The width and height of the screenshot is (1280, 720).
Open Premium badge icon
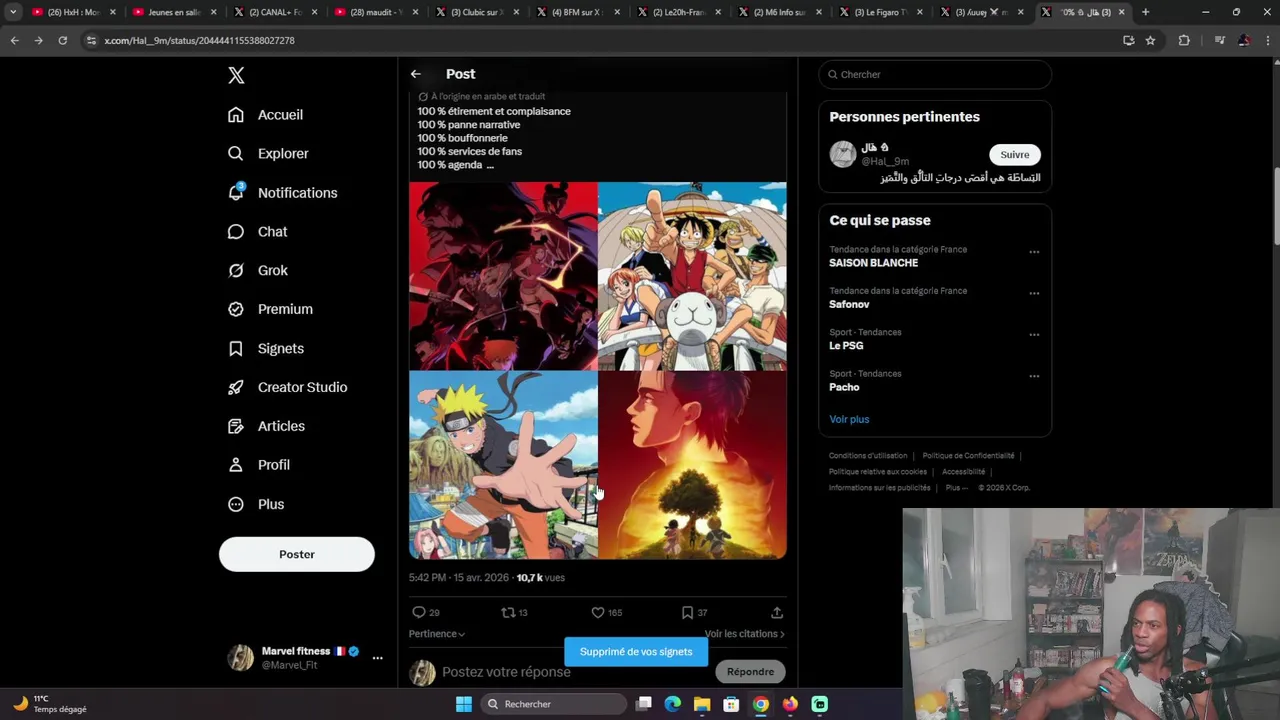click(236, 310)
